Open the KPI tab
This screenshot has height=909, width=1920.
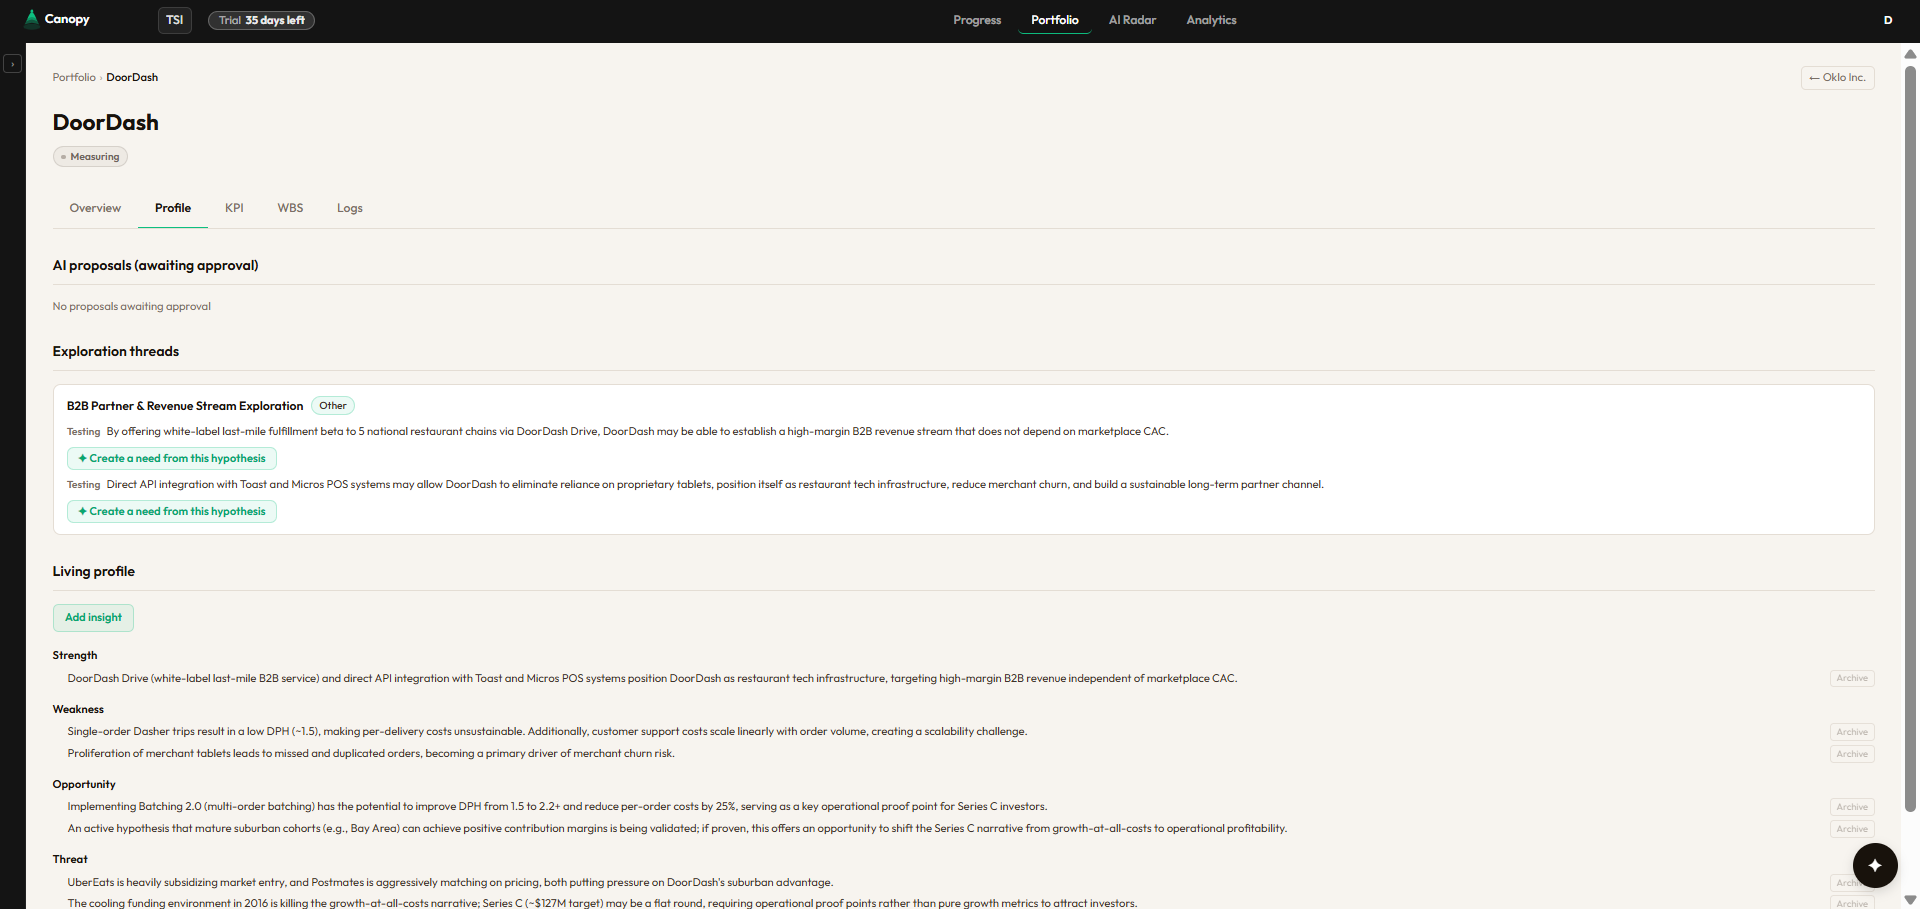tap(234, 208)
